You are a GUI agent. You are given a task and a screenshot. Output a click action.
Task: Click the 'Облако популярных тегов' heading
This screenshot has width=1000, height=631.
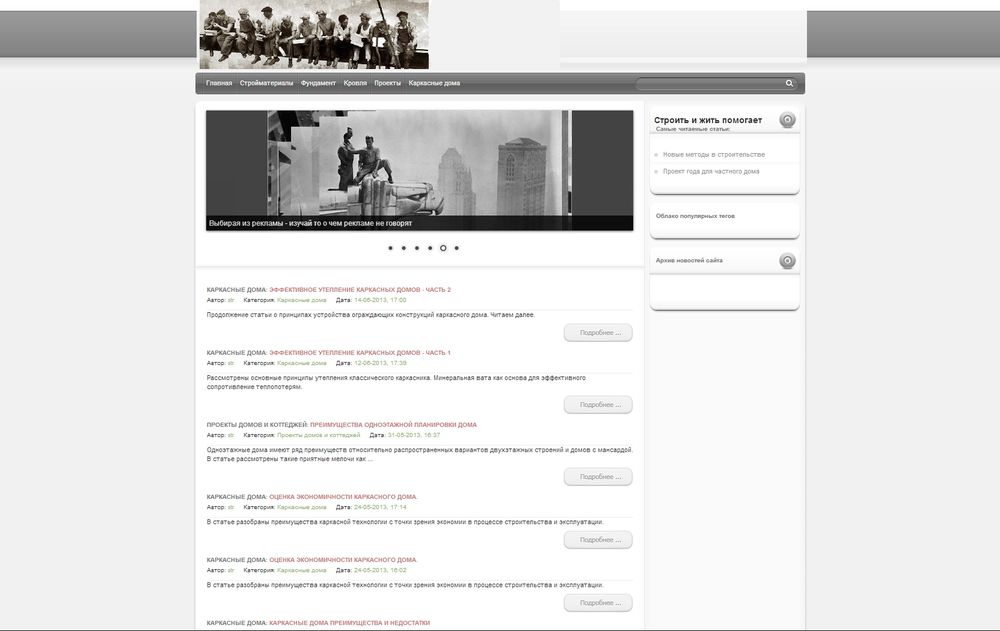click(x=695, y=216)
